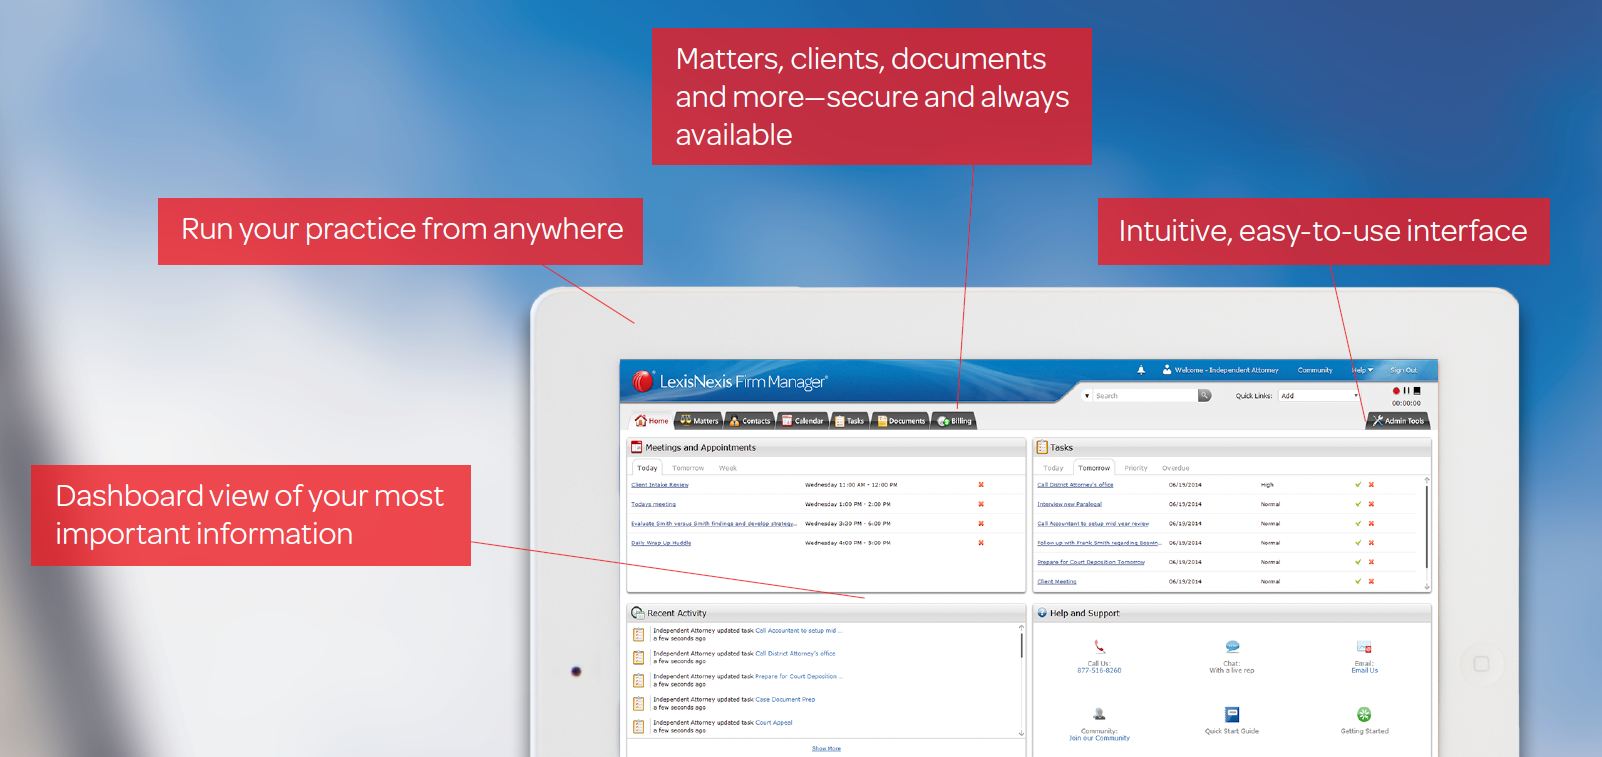Delete the Daily Wrap Up Huddle appointment
This screenshot has width=1602, height=757.
(981, 543)
